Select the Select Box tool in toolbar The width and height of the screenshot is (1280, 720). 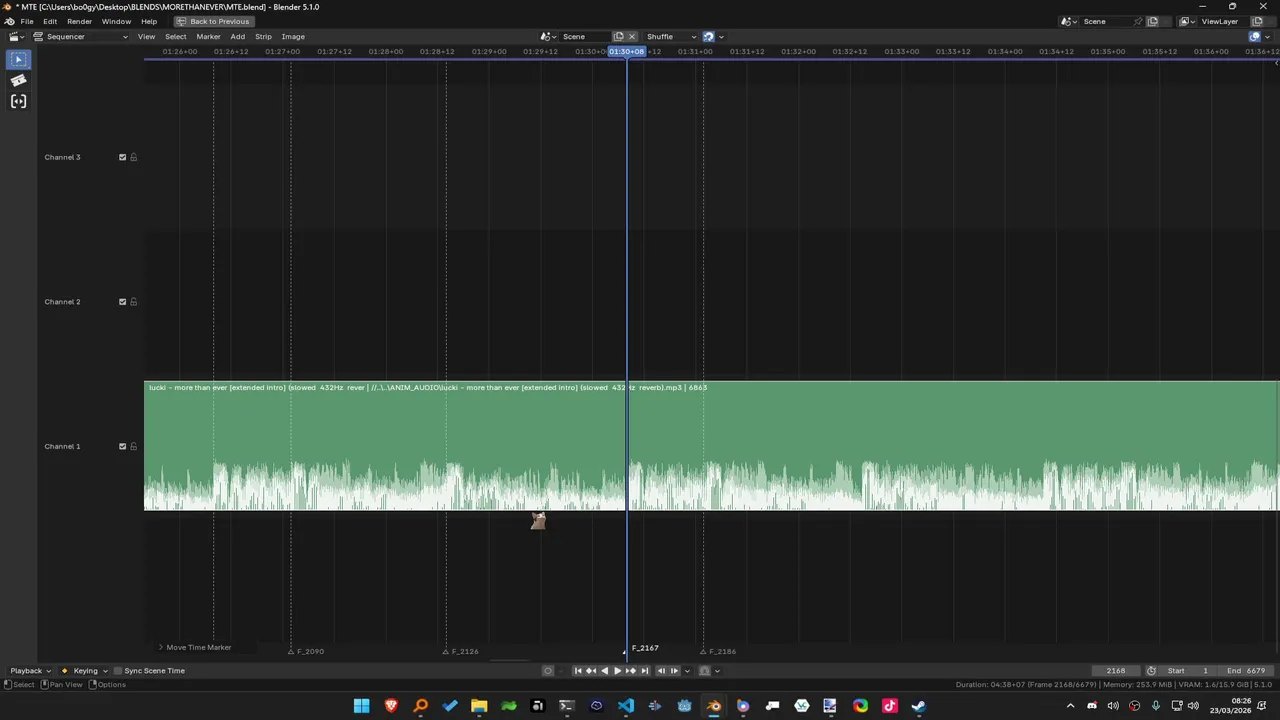pyautogui.click(x=18, y=60)
